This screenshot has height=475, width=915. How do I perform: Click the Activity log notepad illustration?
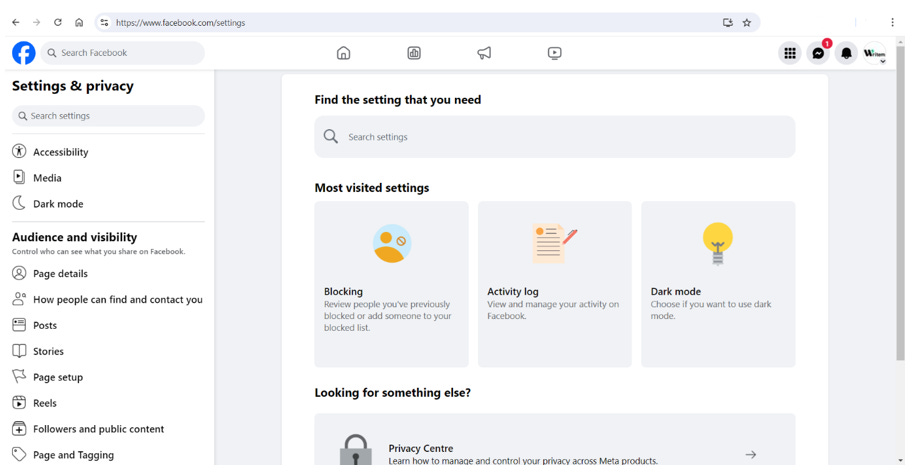tap(554, 243)
